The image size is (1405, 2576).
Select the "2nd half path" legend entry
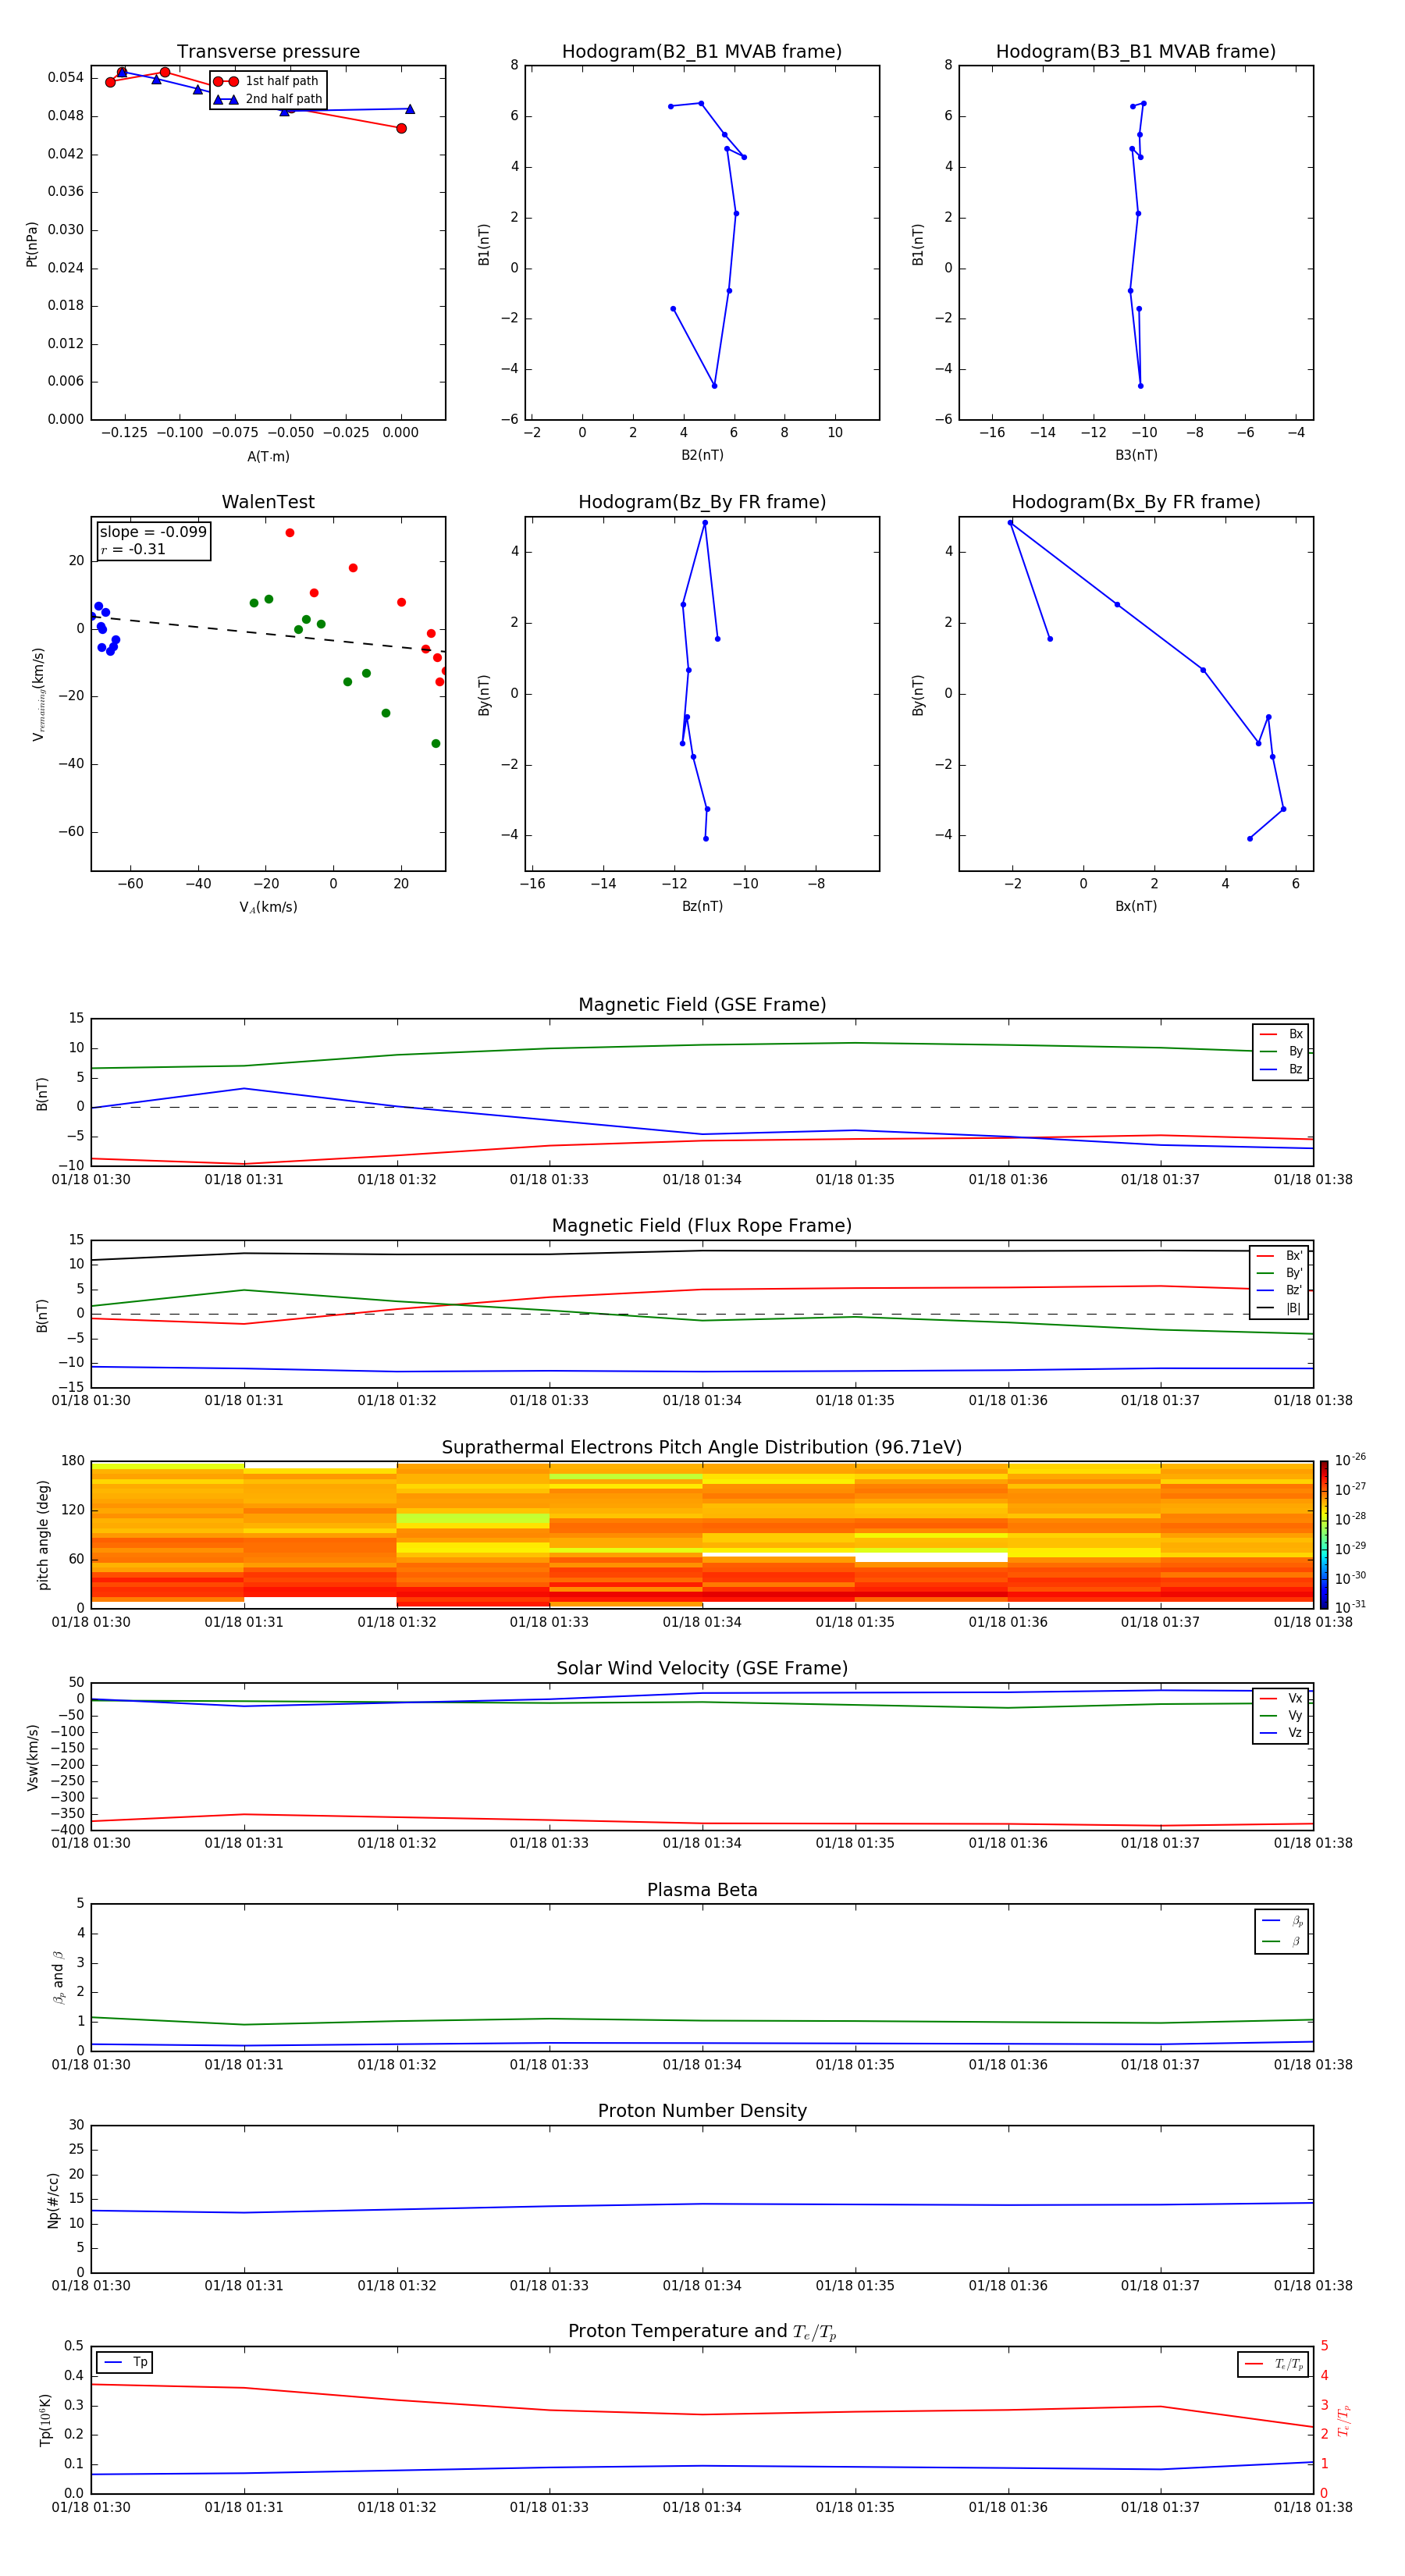pos(268,99)
